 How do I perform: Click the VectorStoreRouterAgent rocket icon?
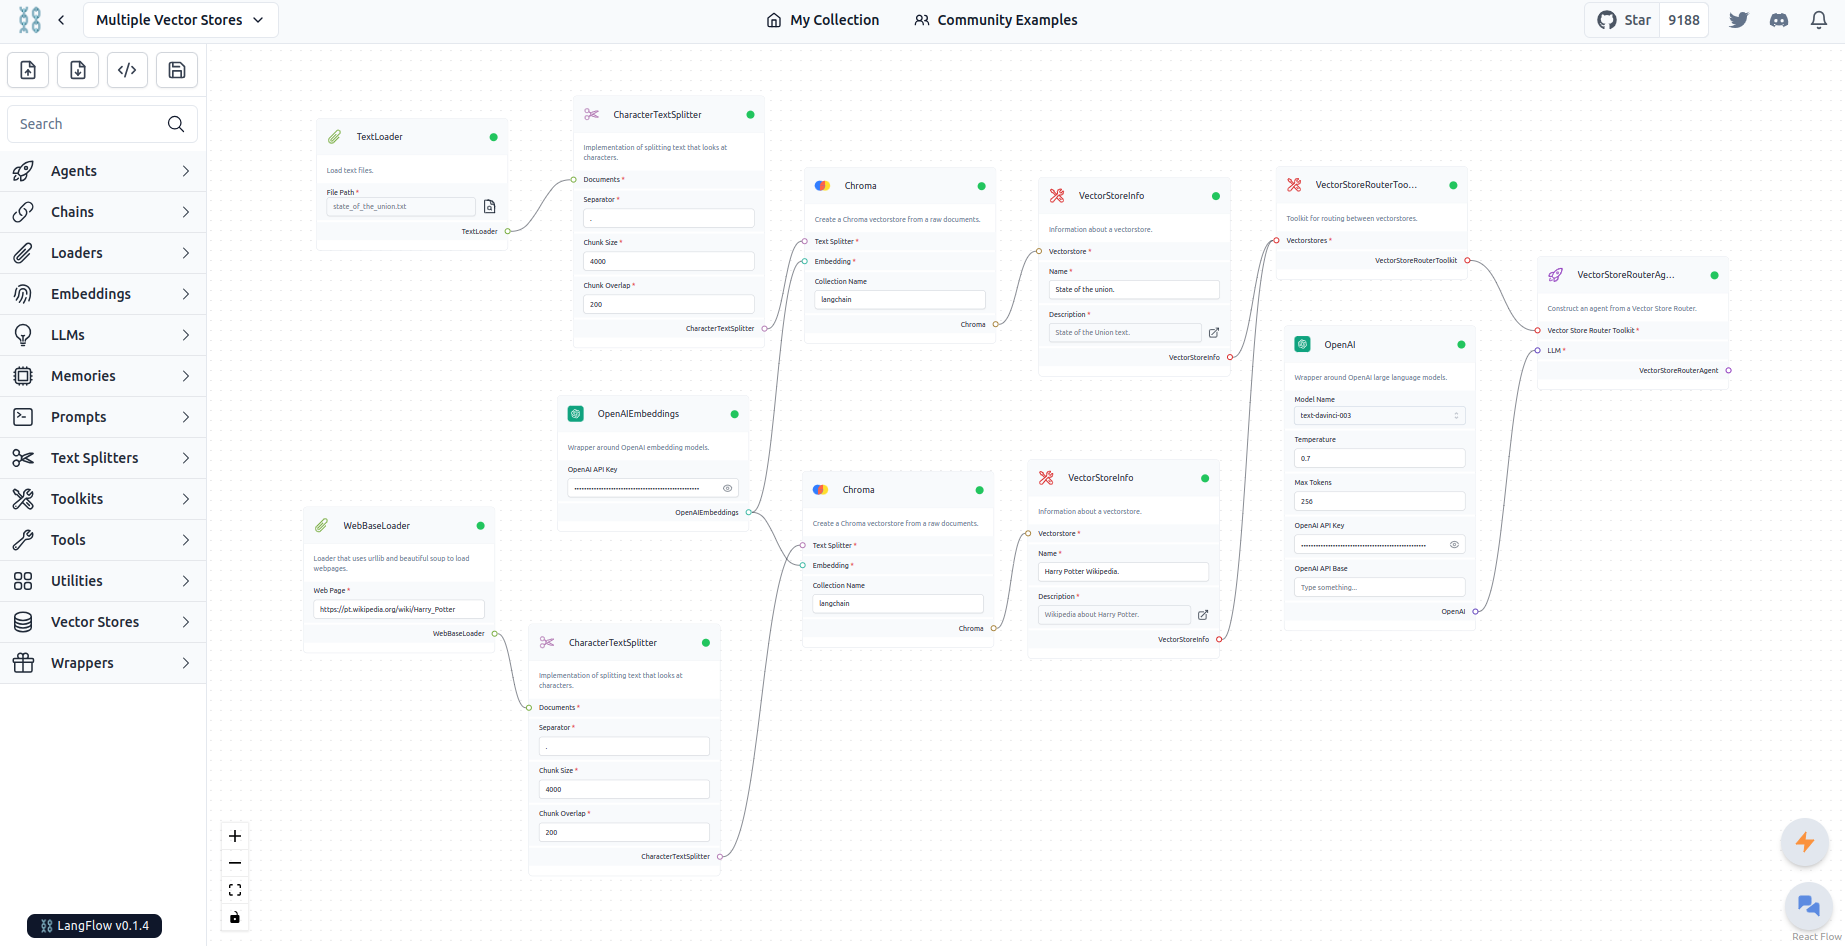tap(1556, 275)
